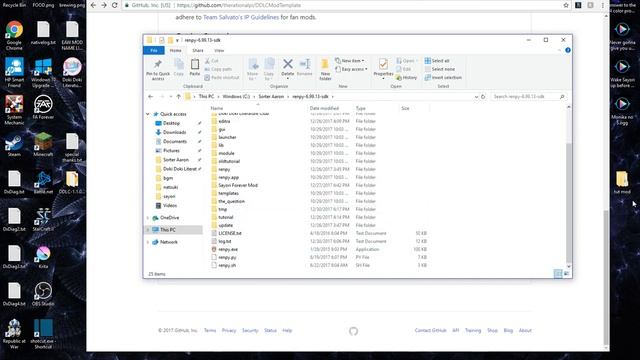The image size is (640, 360).
Task: Open the Contact GitHub footer link
Action: pyautogui.click(x=430, y=331)
